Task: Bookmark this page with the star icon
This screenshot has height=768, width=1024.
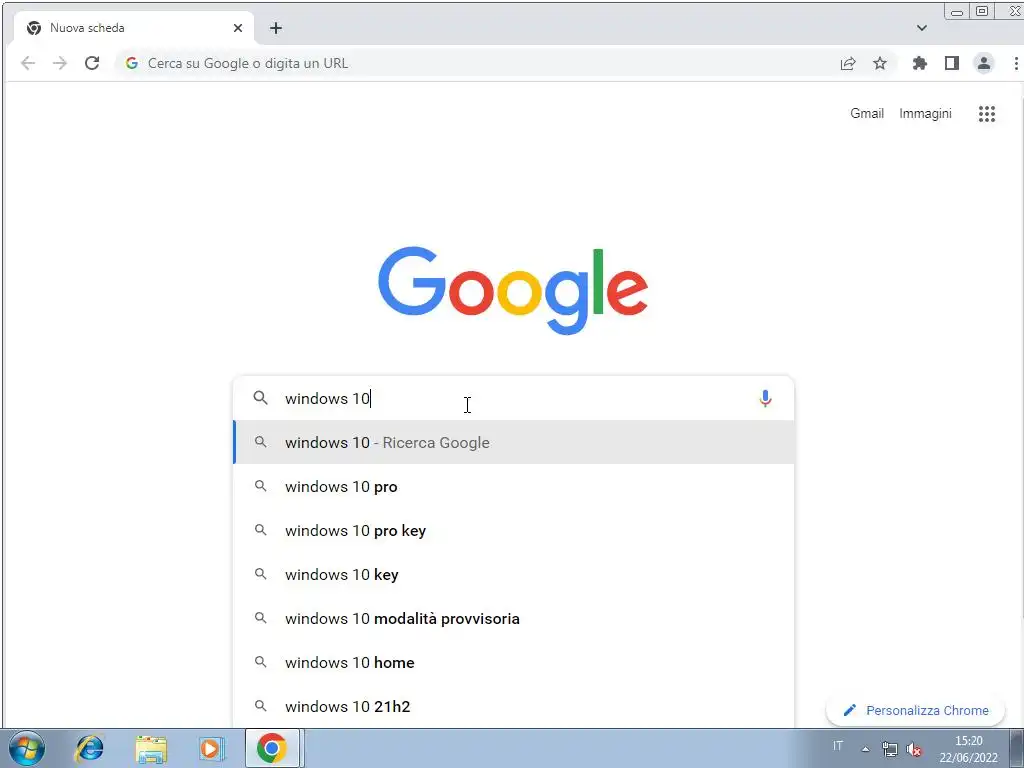Action: tap(880, 63)
